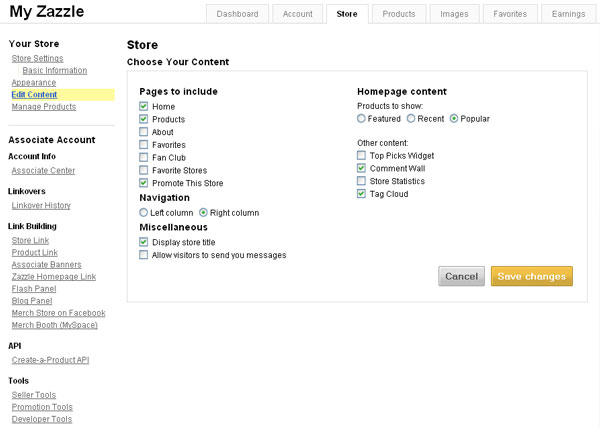Uncheck the Home page checkbox
The width and height of the screenshot is (600, 427).
[x=143, y=106]
